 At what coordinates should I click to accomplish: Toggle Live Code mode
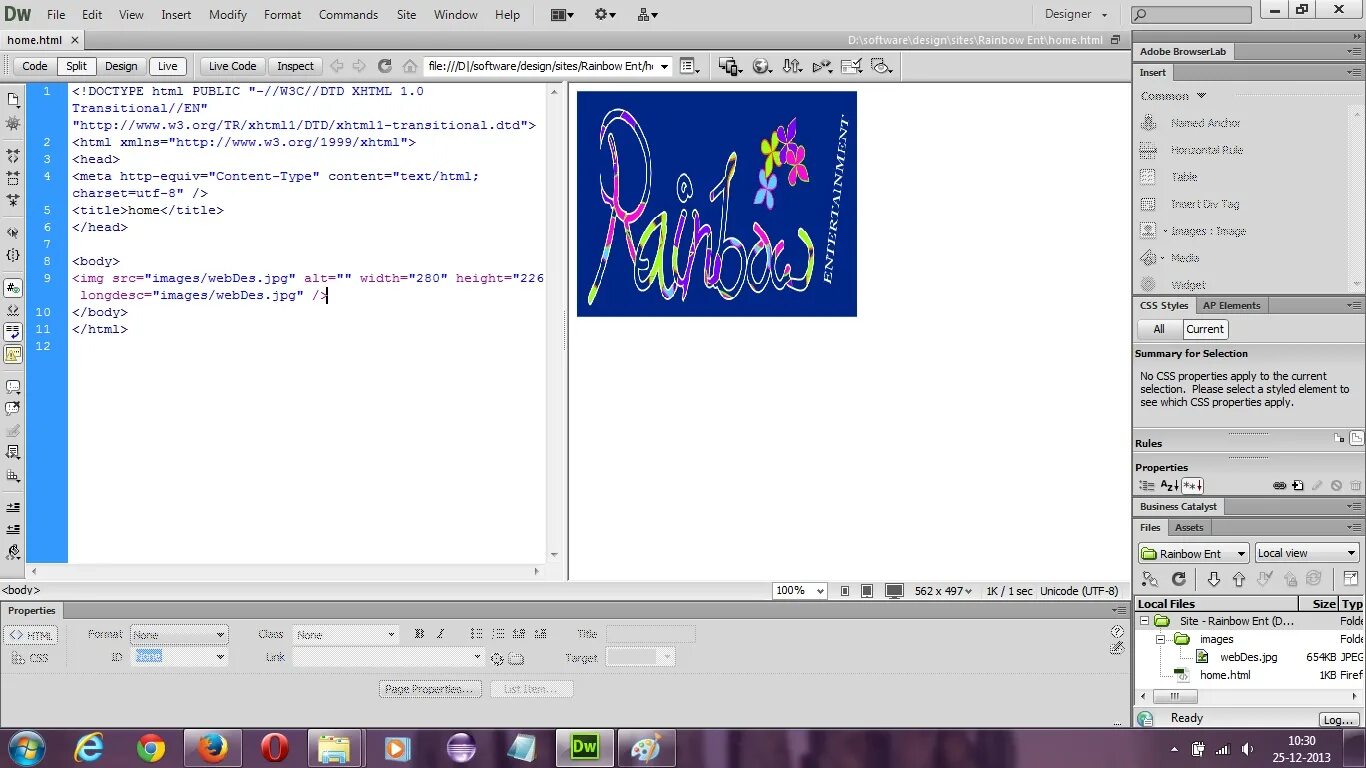232,66
